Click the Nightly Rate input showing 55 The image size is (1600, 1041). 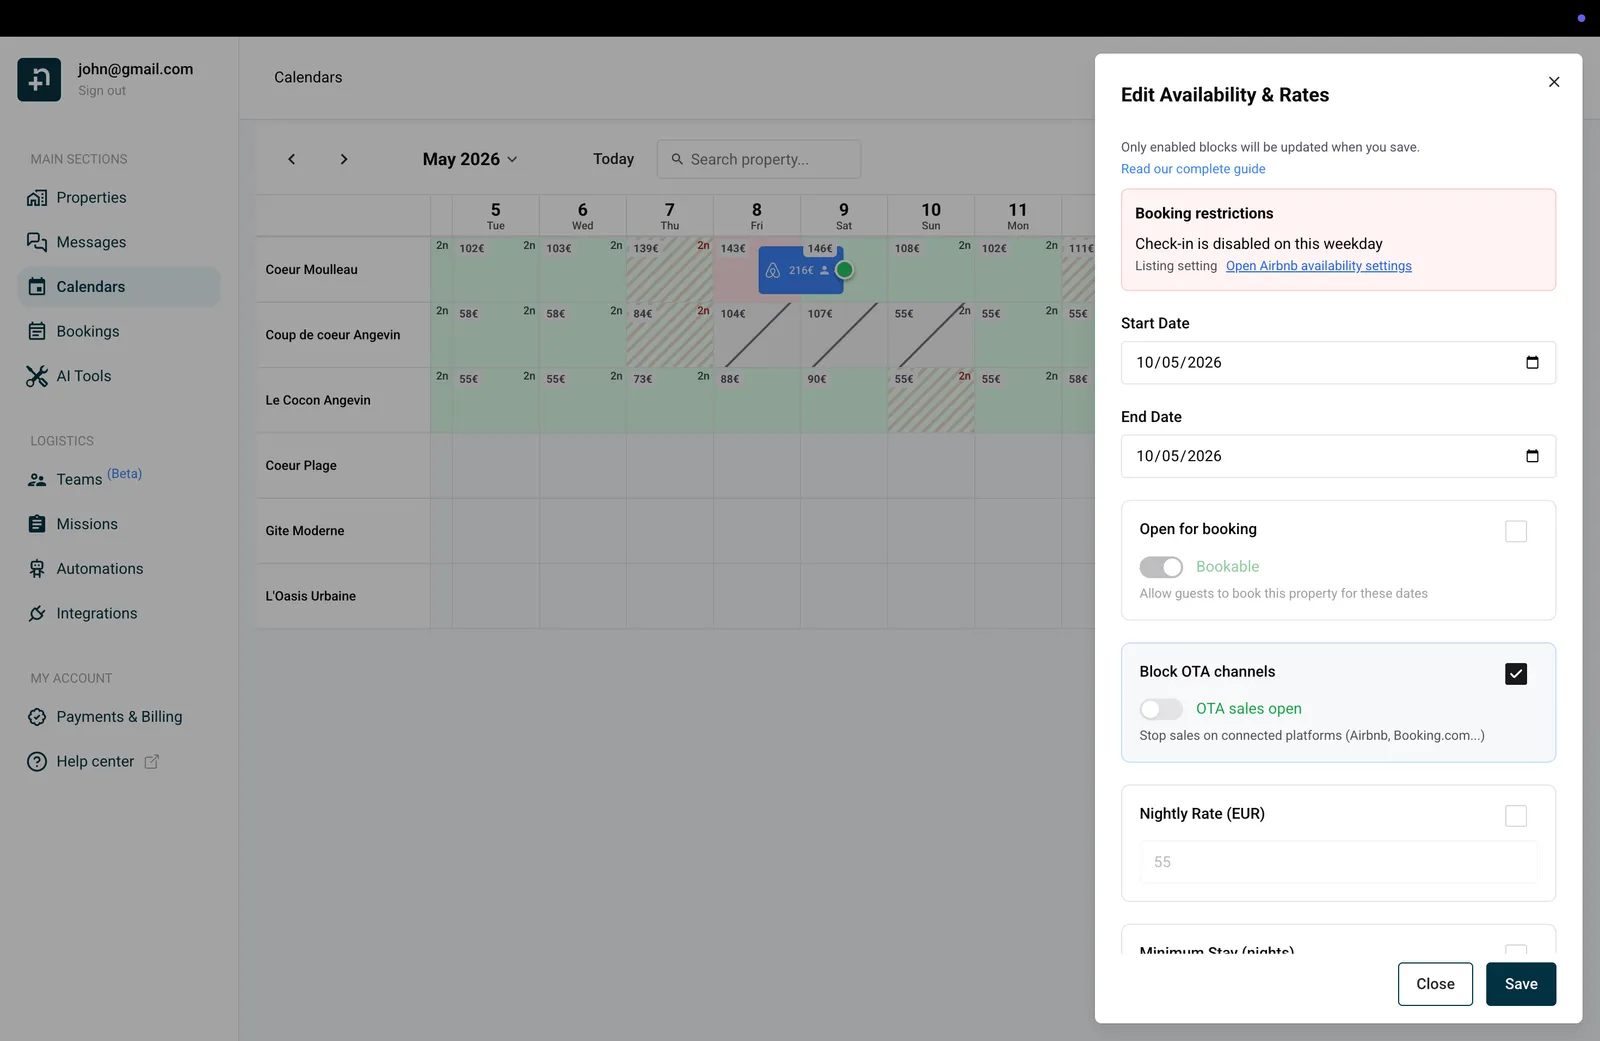point(1338,862)
